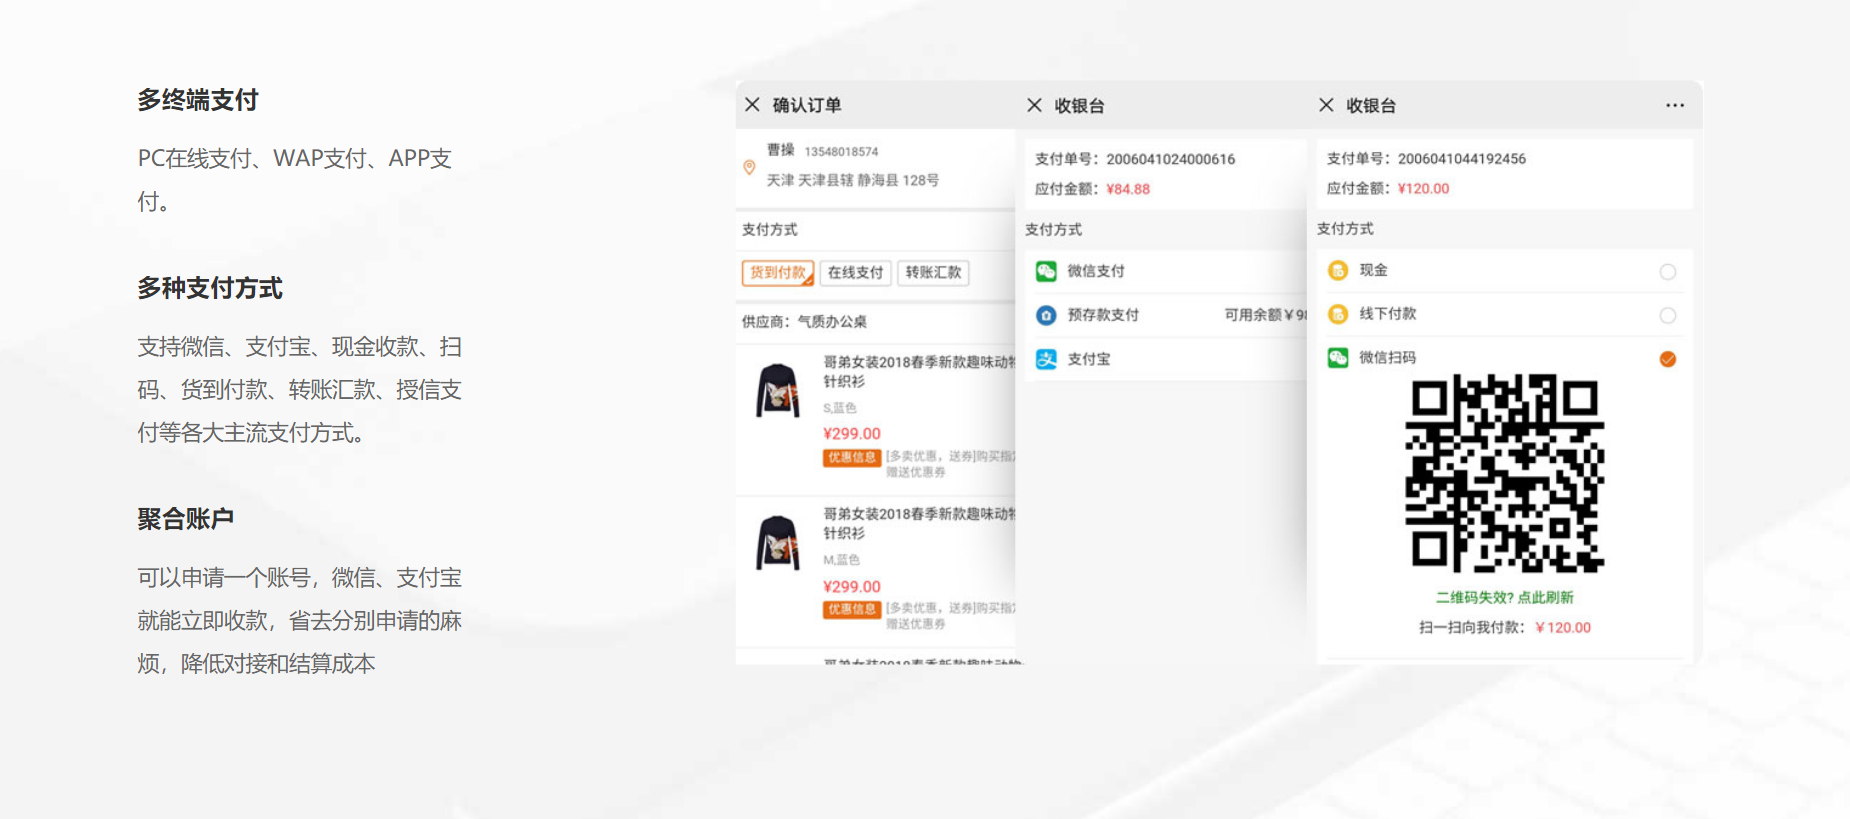The image size is (1850, 819).
Task: Click the delivery address 天津 天津县辖 静海县 128号
Action: pyautogui.click(x=853, y=181)
